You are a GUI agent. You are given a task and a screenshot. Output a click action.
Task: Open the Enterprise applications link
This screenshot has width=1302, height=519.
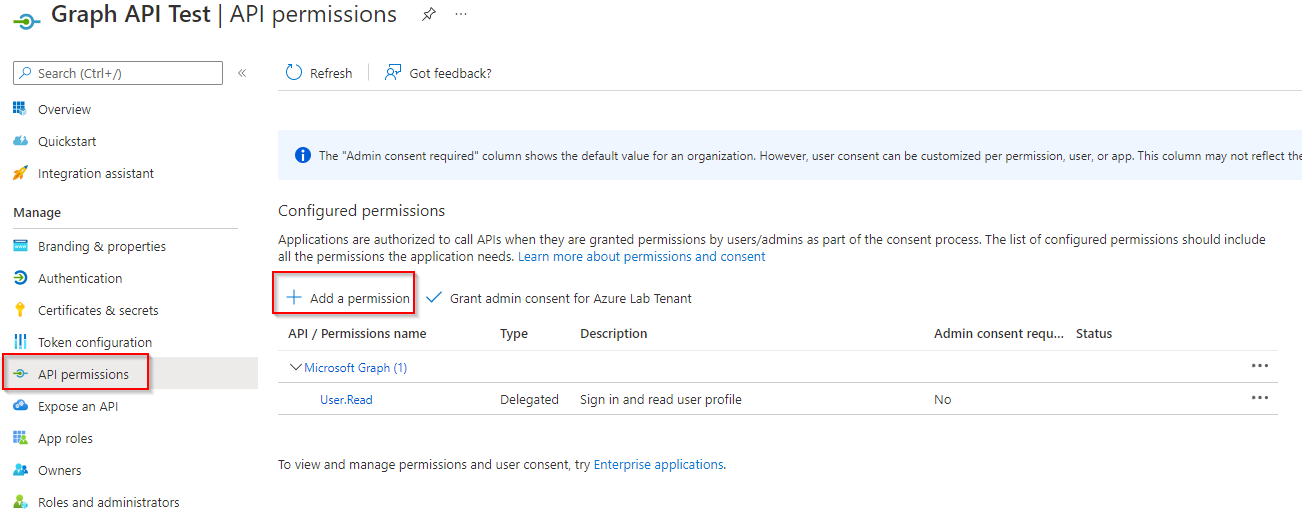pyautogui.click(x=658, y=465)
